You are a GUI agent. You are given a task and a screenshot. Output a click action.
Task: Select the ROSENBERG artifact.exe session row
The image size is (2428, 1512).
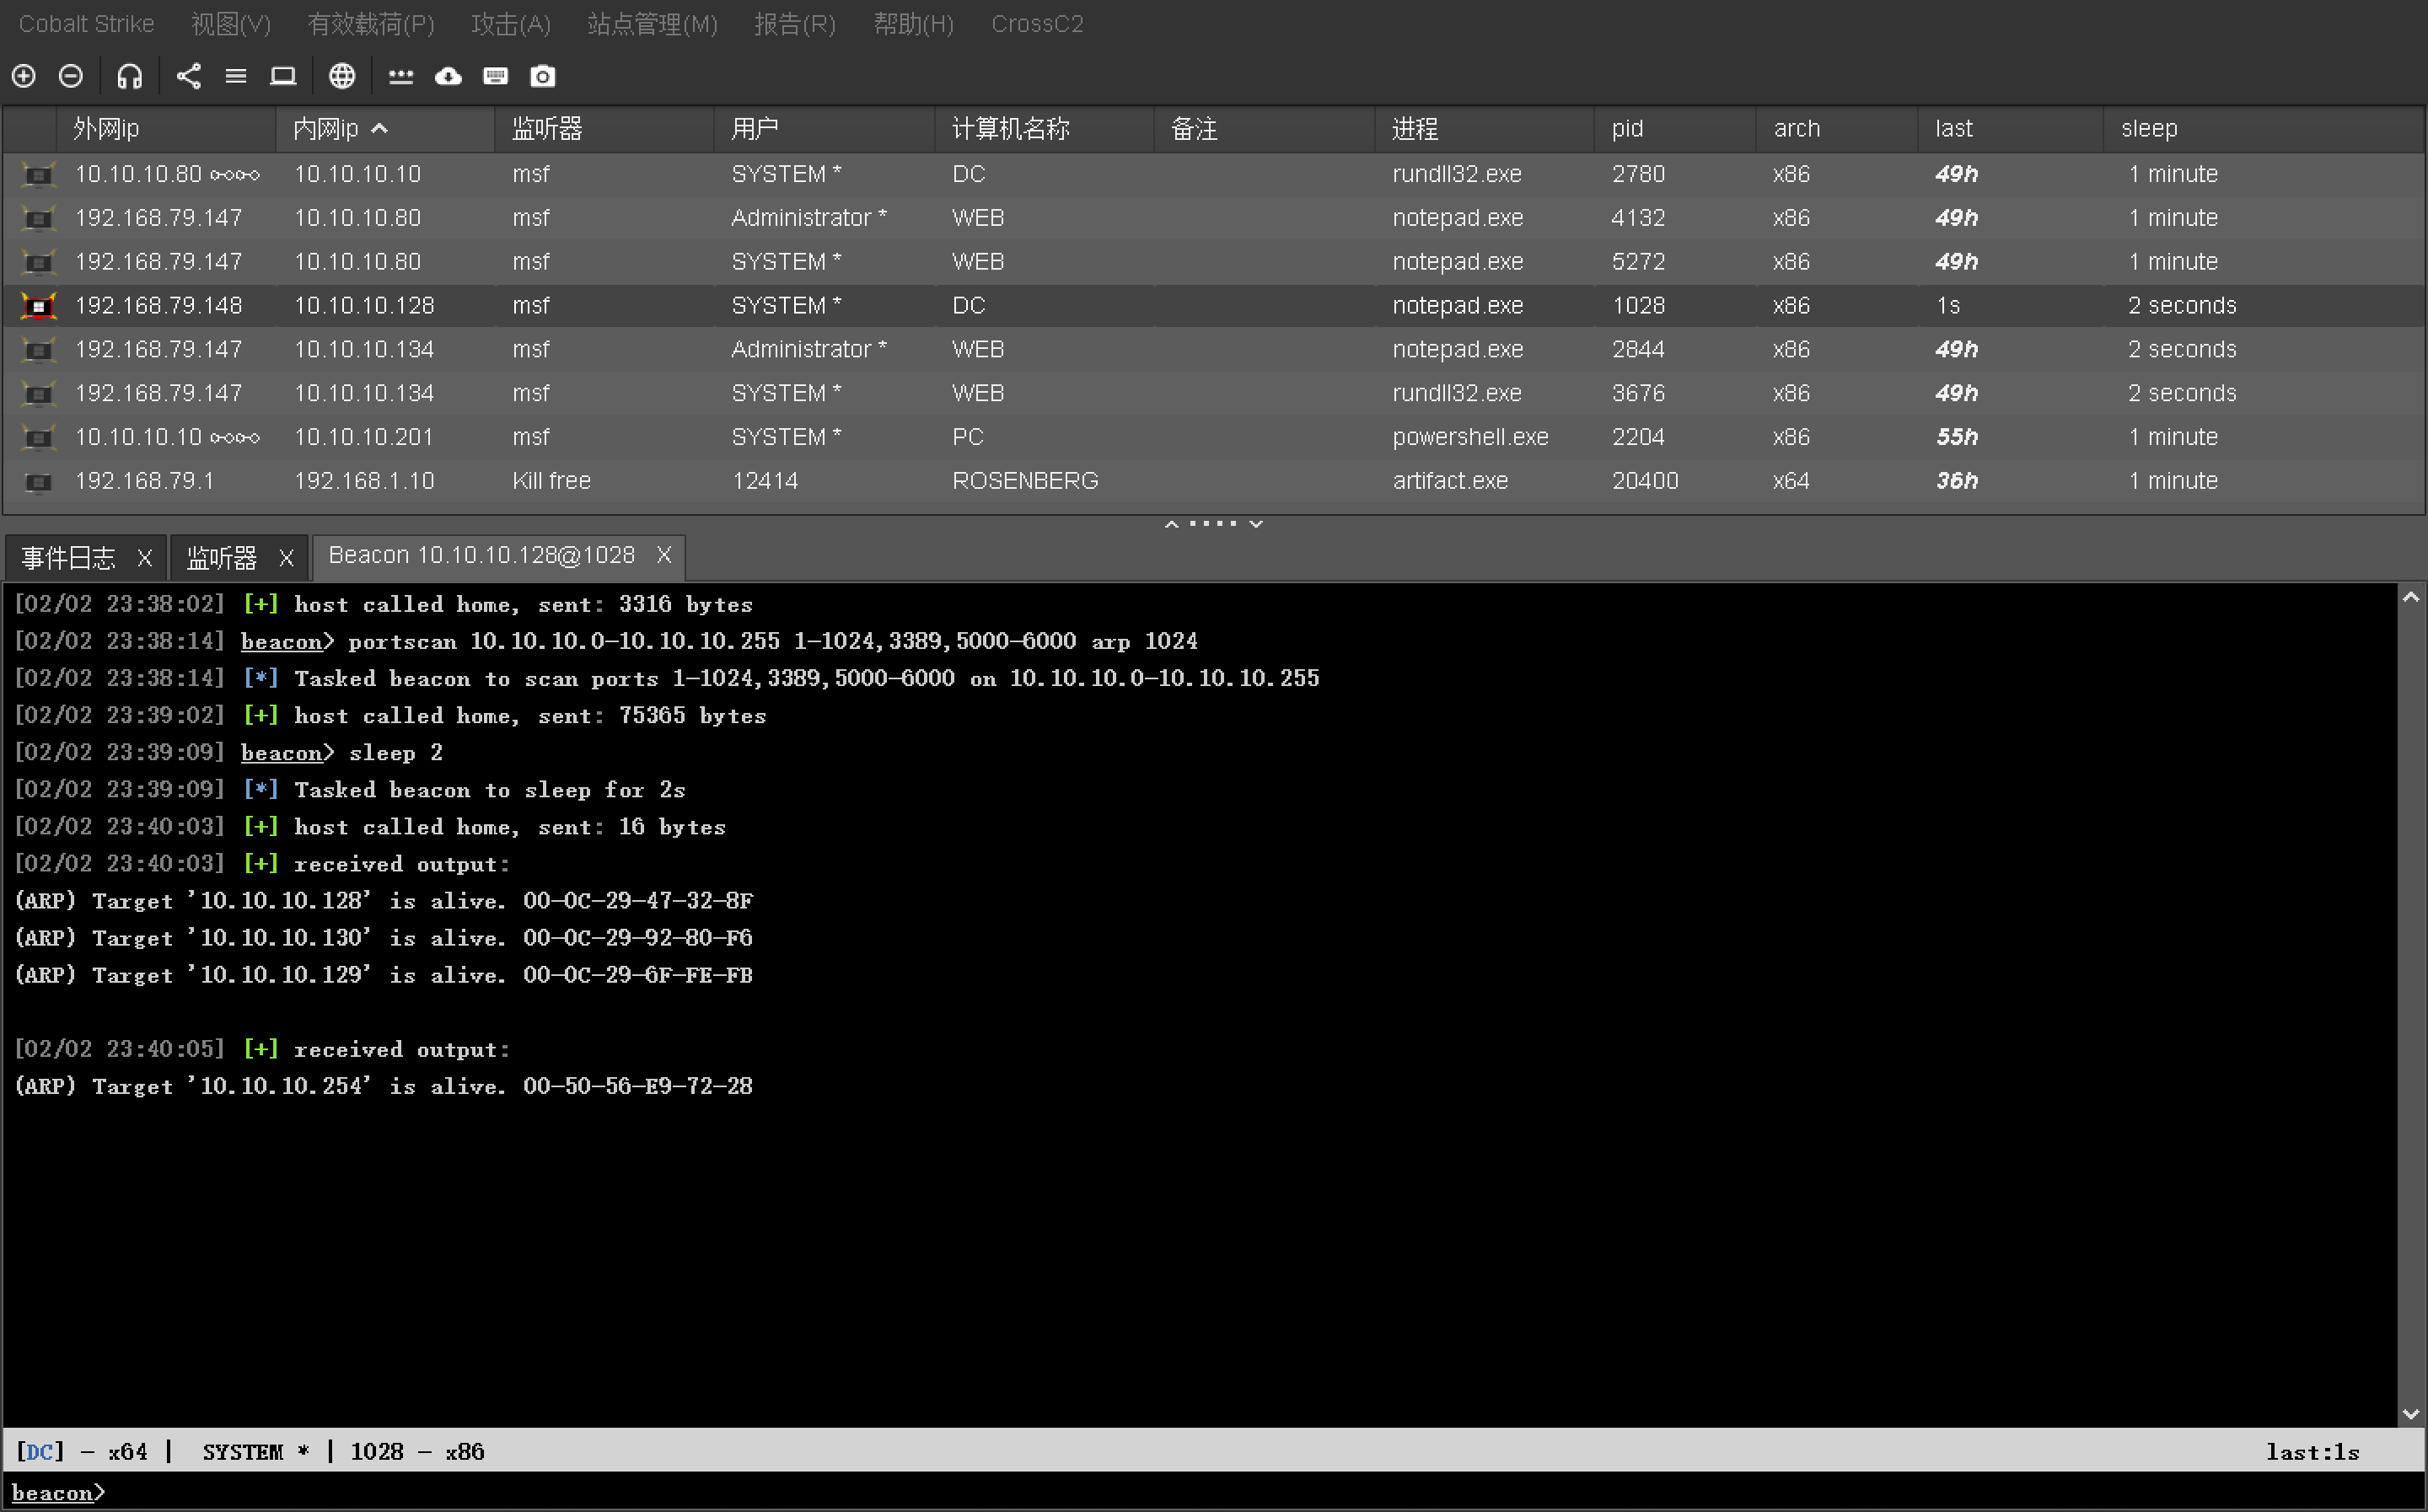pyautogui.click(x=1024, y=481)
